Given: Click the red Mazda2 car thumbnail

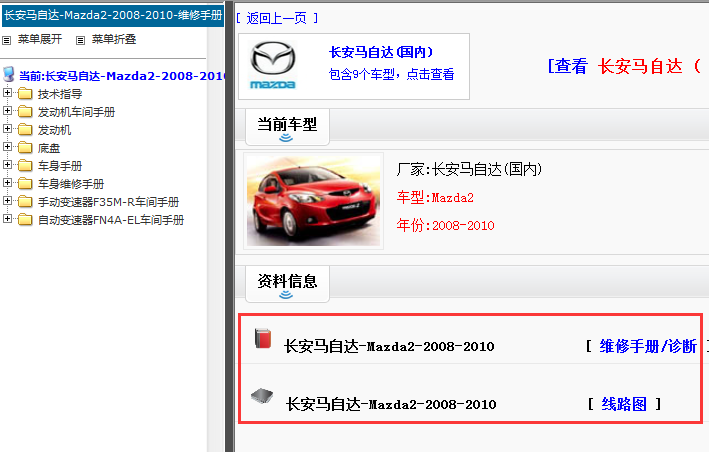Looking at the screenshot, I should coord(313,201).
